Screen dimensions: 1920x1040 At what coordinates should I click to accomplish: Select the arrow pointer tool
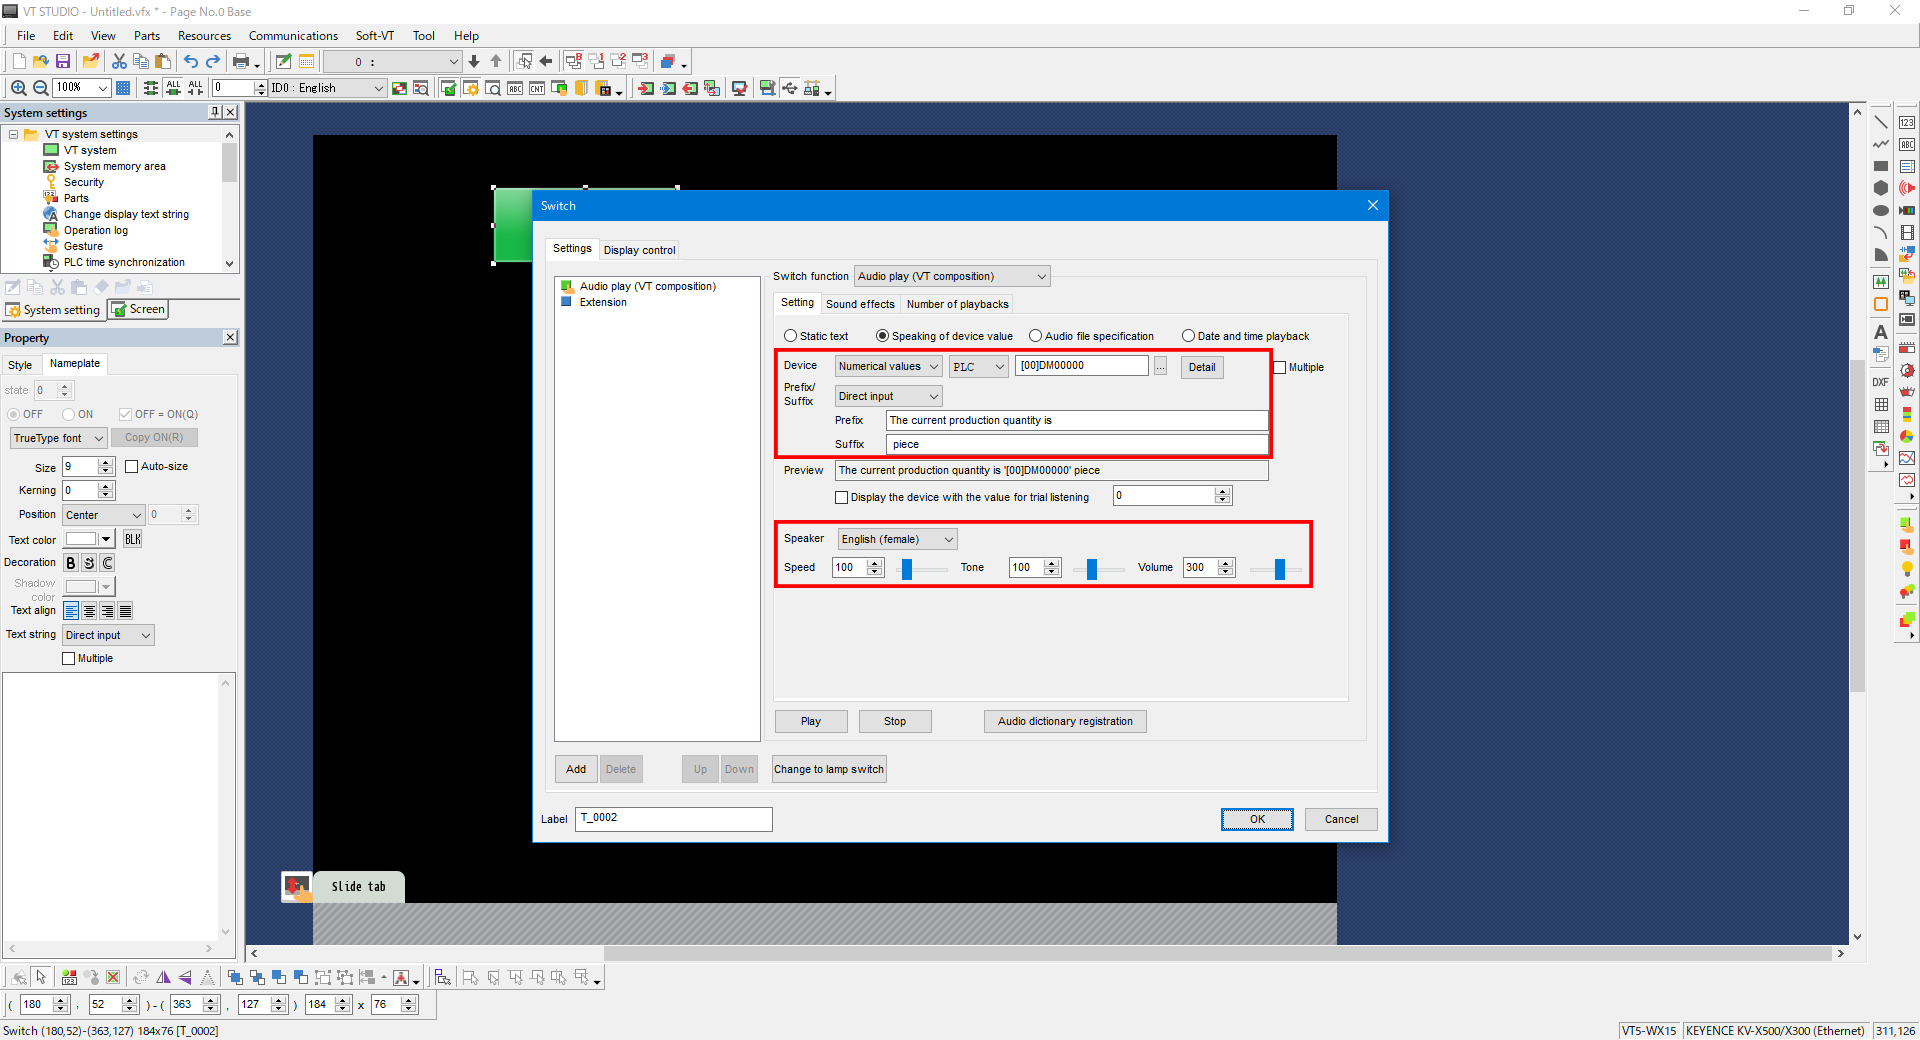click(x=41, y=977)
